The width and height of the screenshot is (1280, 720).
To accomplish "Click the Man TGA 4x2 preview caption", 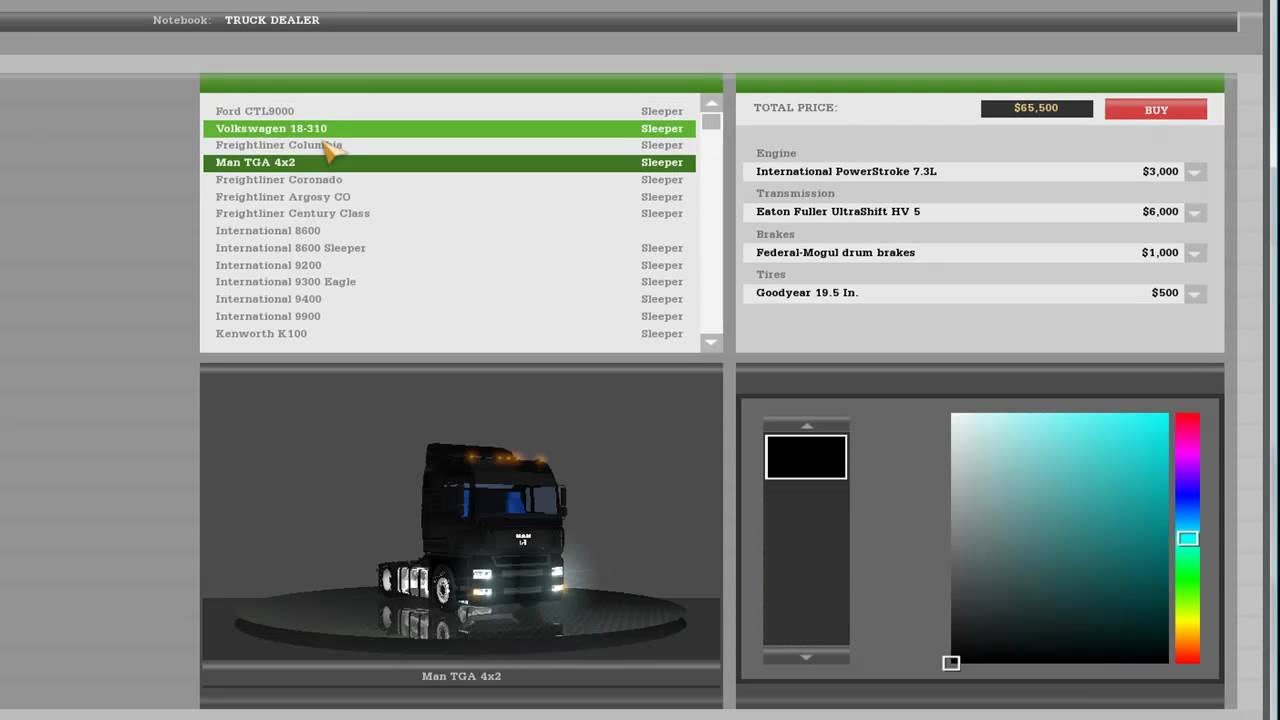I will click(x=461, y=676).
